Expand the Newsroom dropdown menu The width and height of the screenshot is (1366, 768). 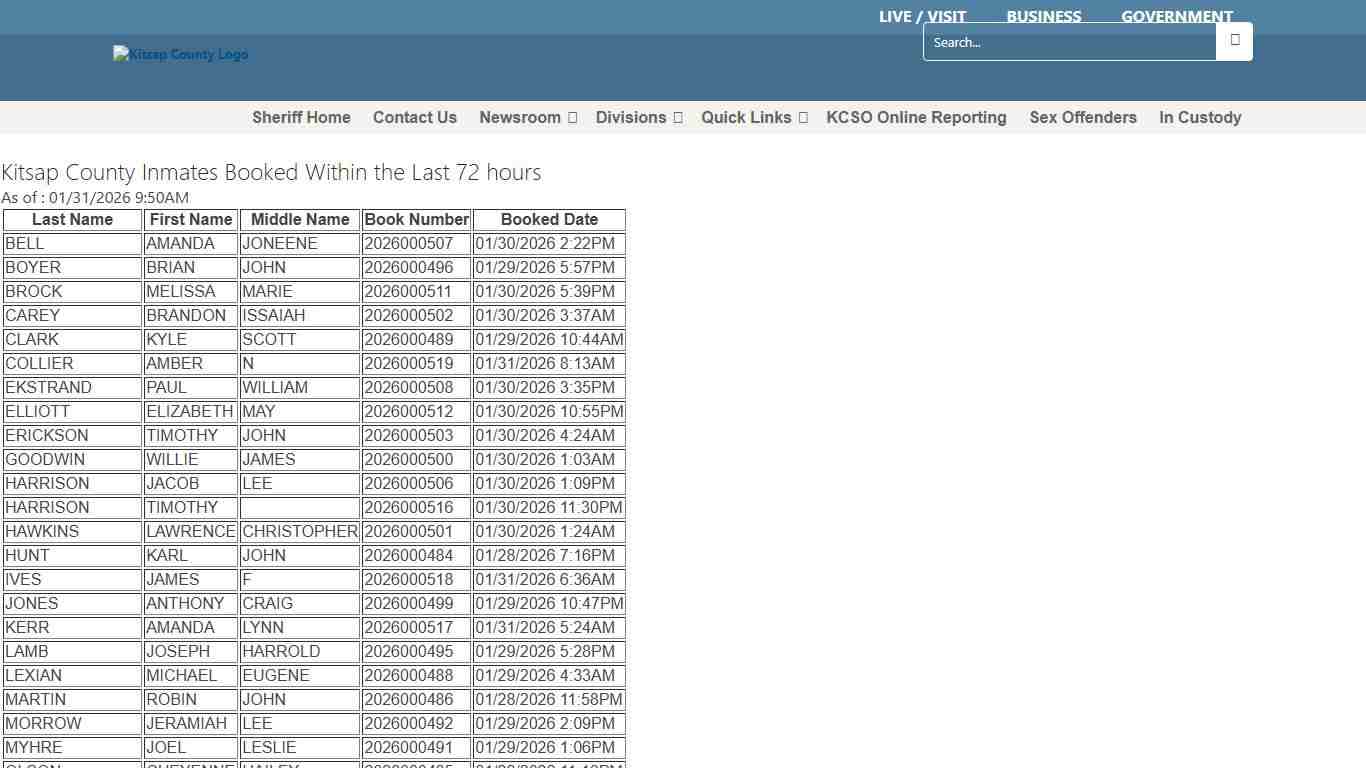[x=527, y=117]
